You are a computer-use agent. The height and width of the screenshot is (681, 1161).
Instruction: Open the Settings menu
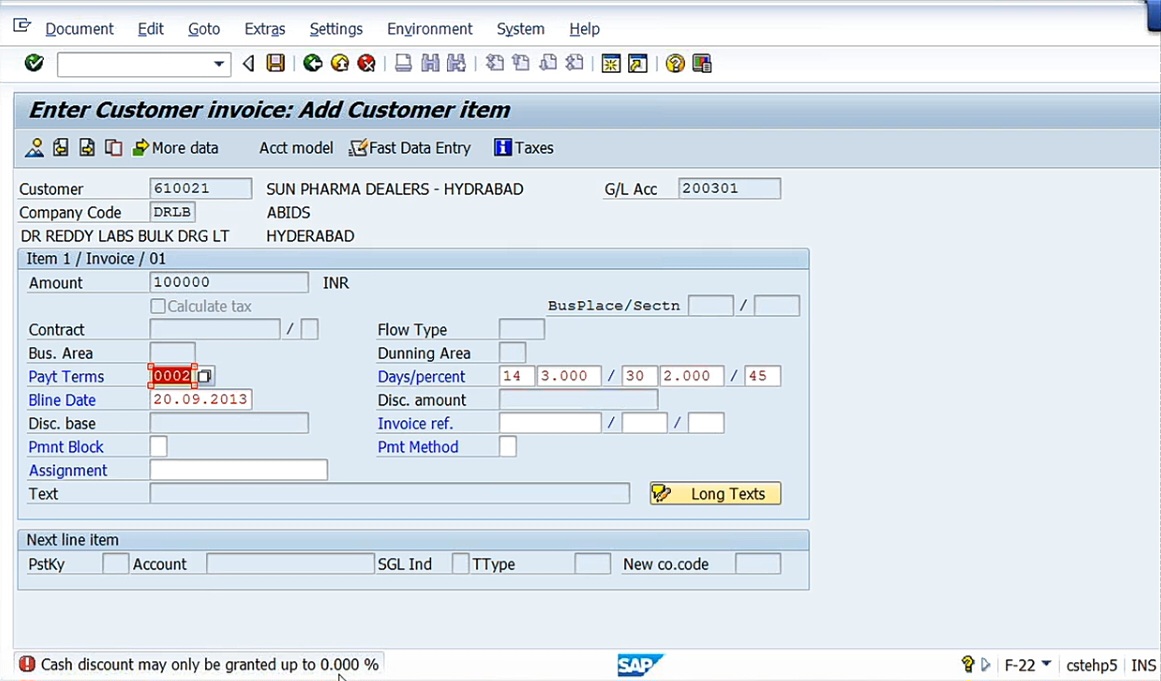(336, 29)
